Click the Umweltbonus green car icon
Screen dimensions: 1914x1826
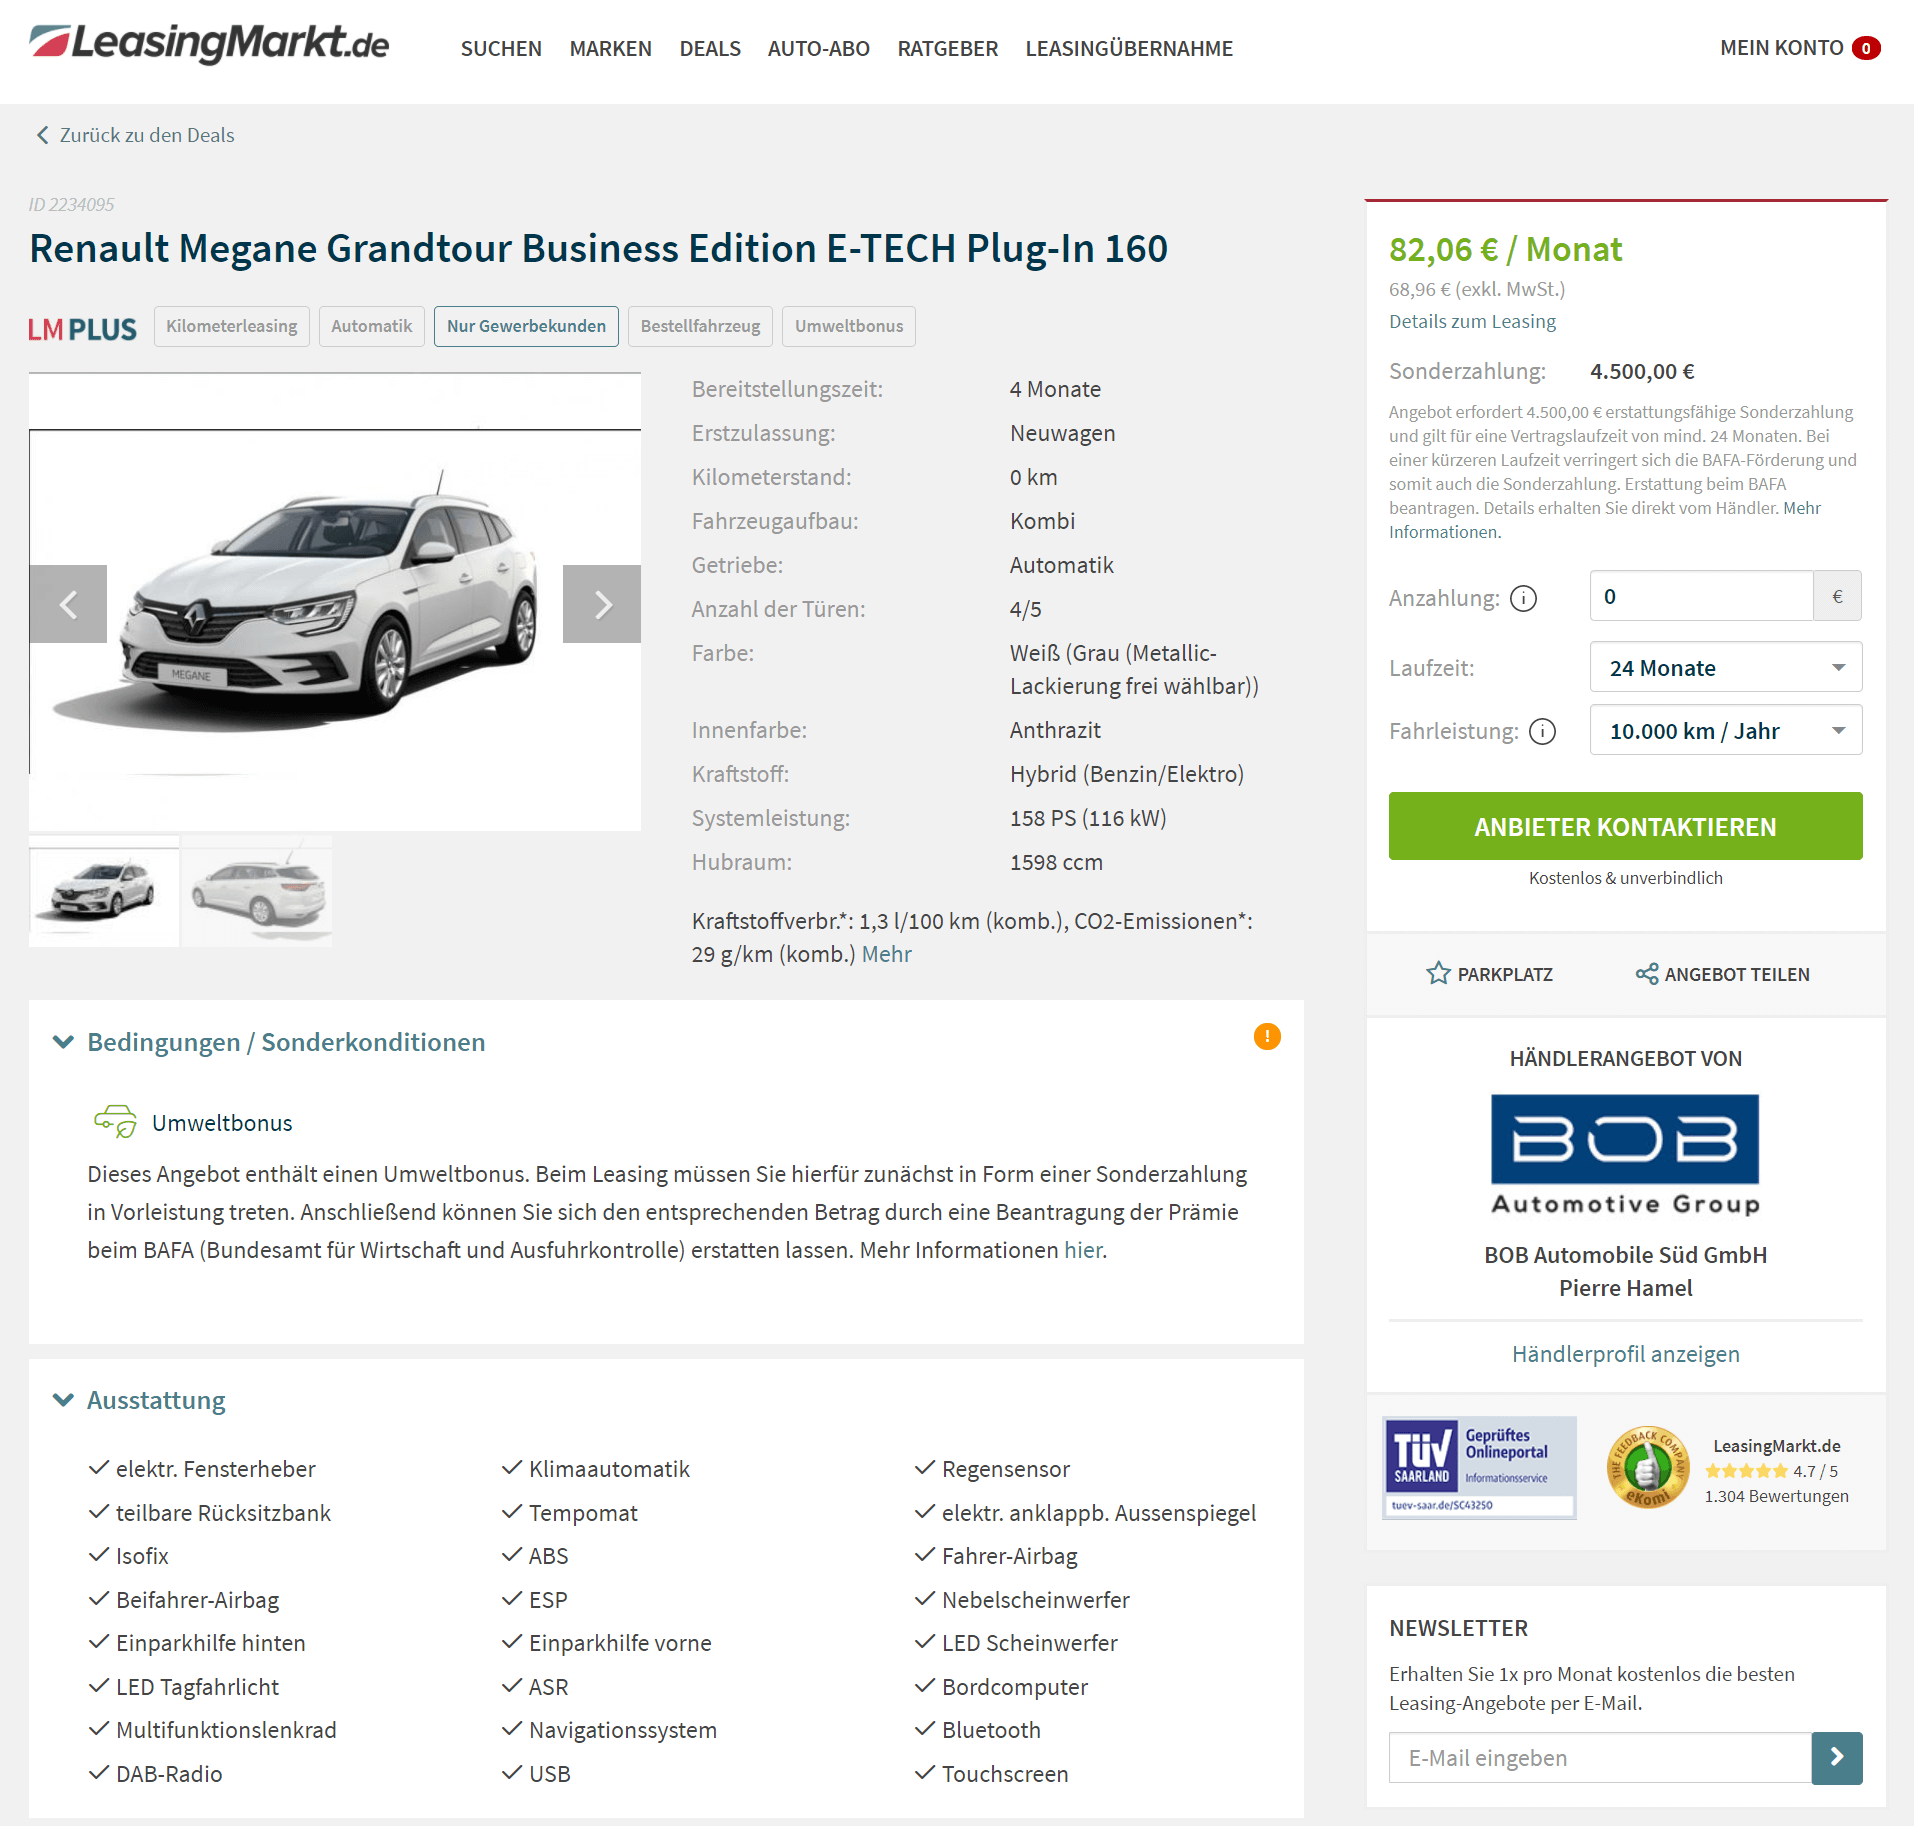coord(115,1121)
